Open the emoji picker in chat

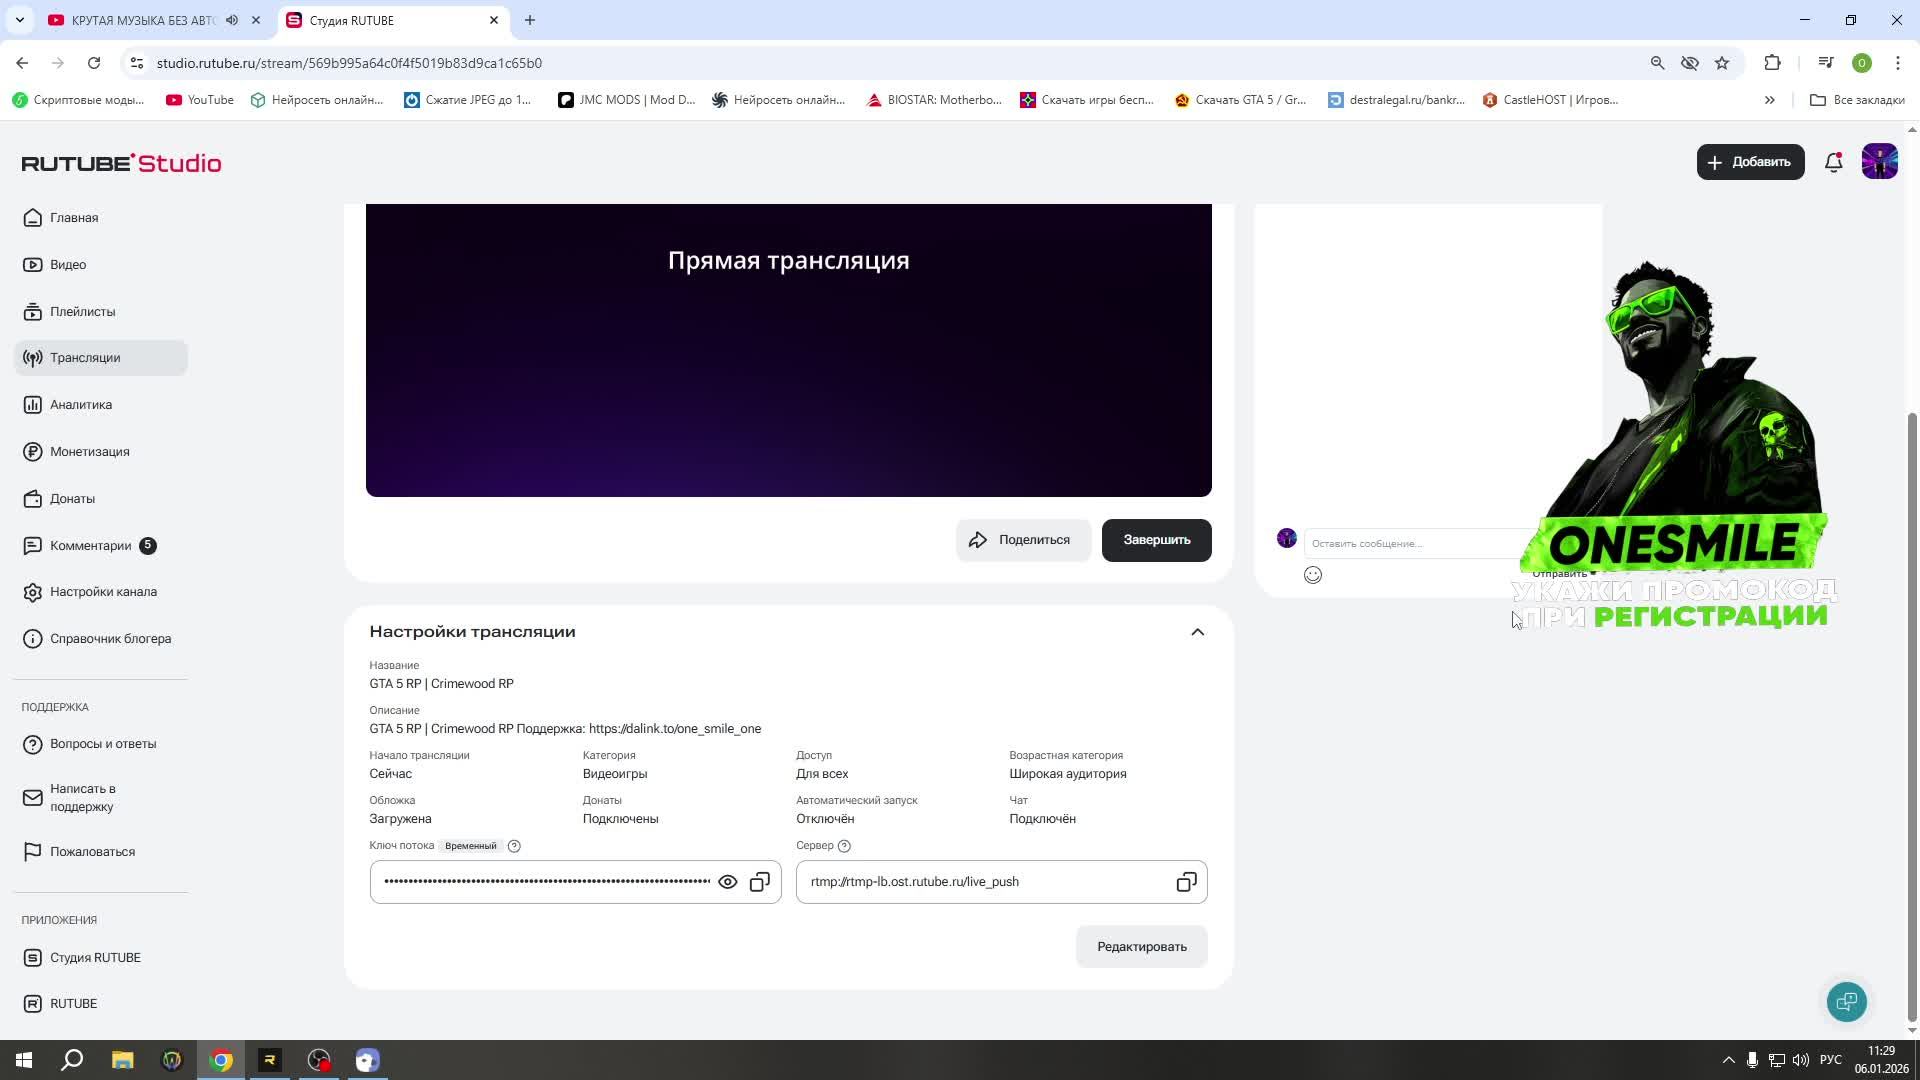[x=1313, y=575]
